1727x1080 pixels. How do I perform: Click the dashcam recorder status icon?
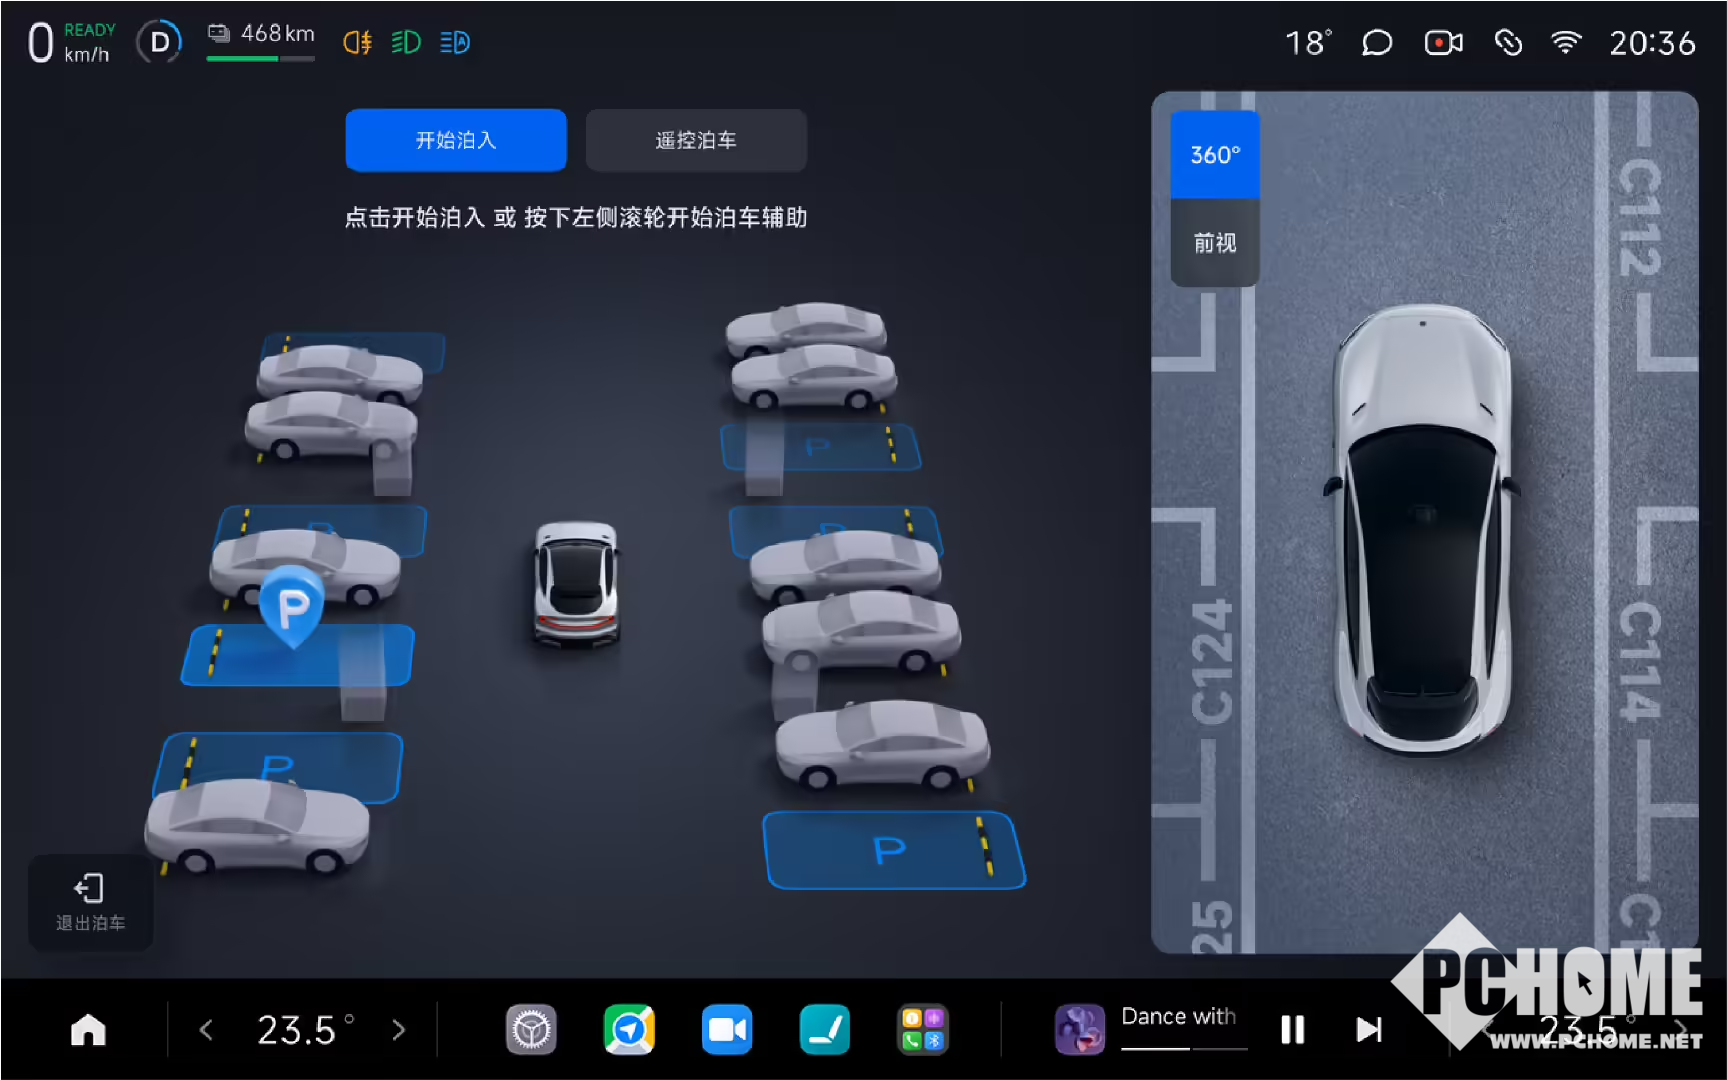(1442, 43)
